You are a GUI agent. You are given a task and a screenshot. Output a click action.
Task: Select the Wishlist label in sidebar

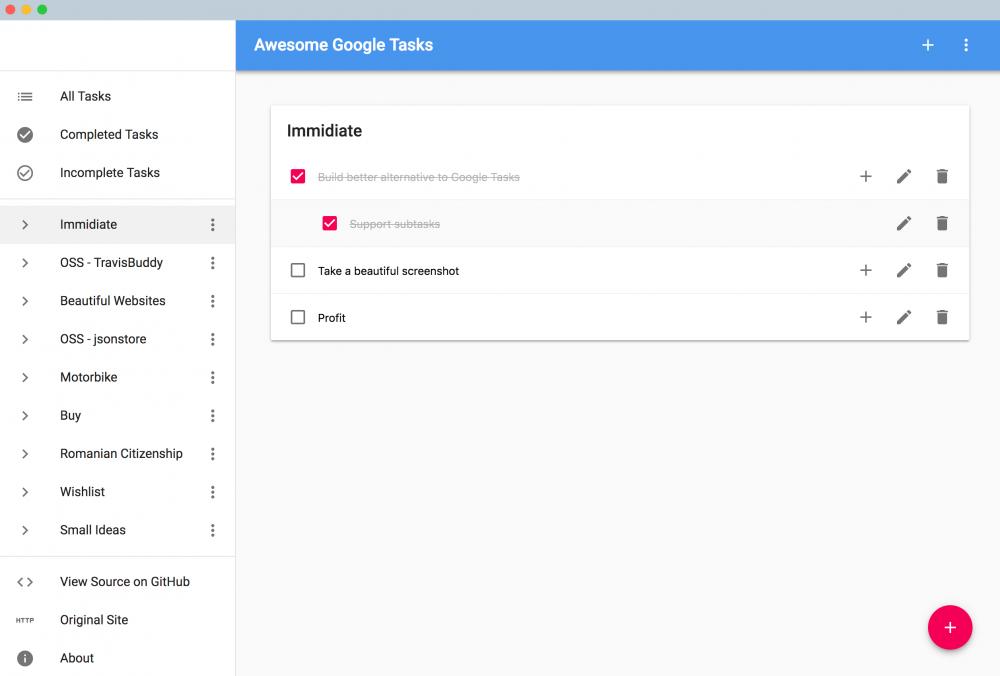82,492
